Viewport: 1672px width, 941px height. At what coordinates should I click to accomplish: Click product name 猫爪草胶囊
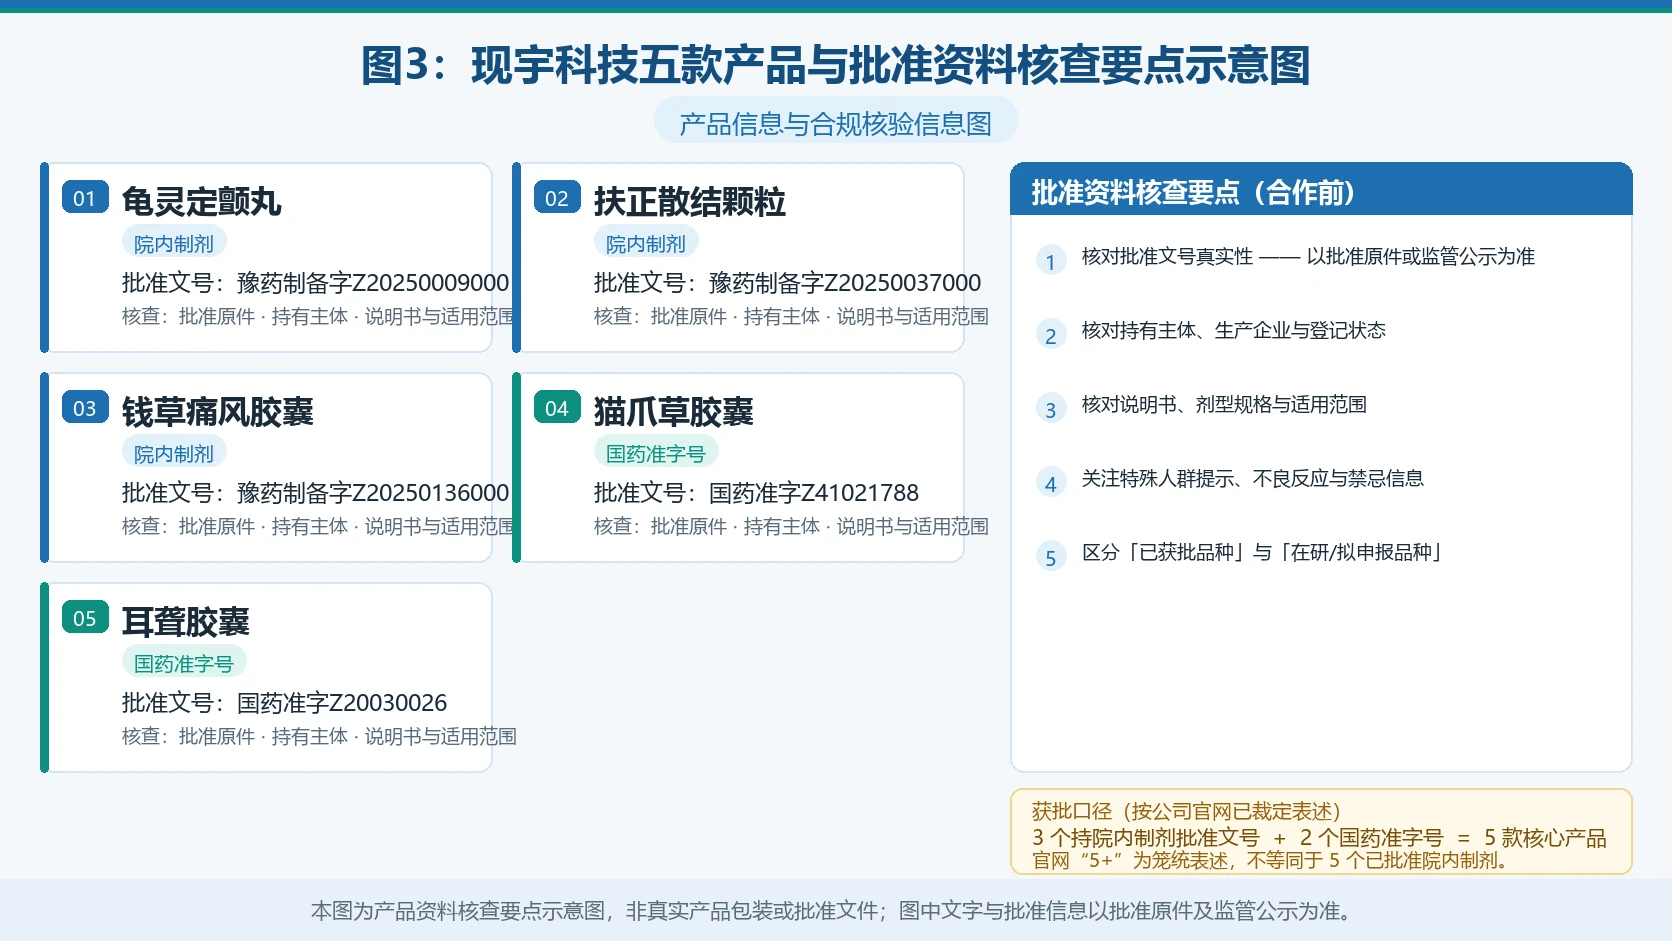coord(674,411)
